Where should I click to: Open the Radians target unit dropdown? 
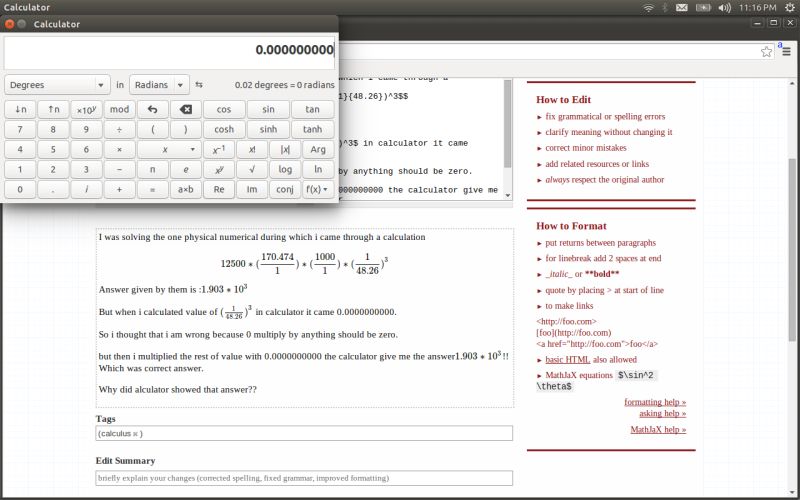159,85
